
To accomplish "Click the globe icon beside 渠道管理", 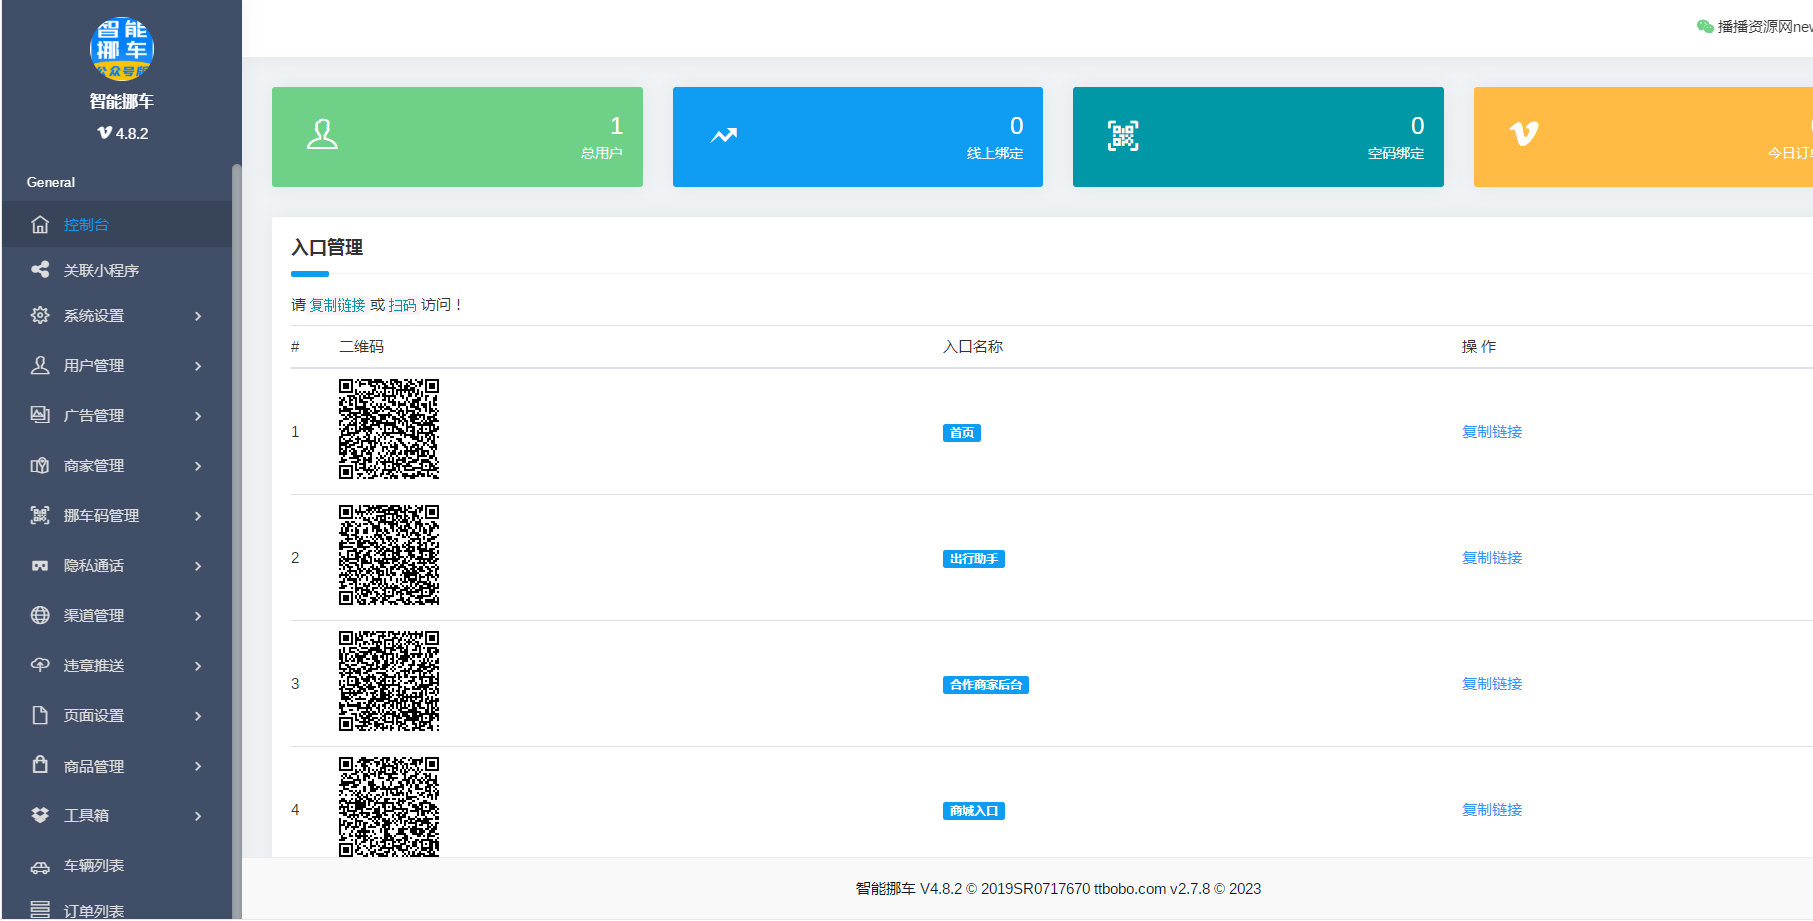I will 40,615.
